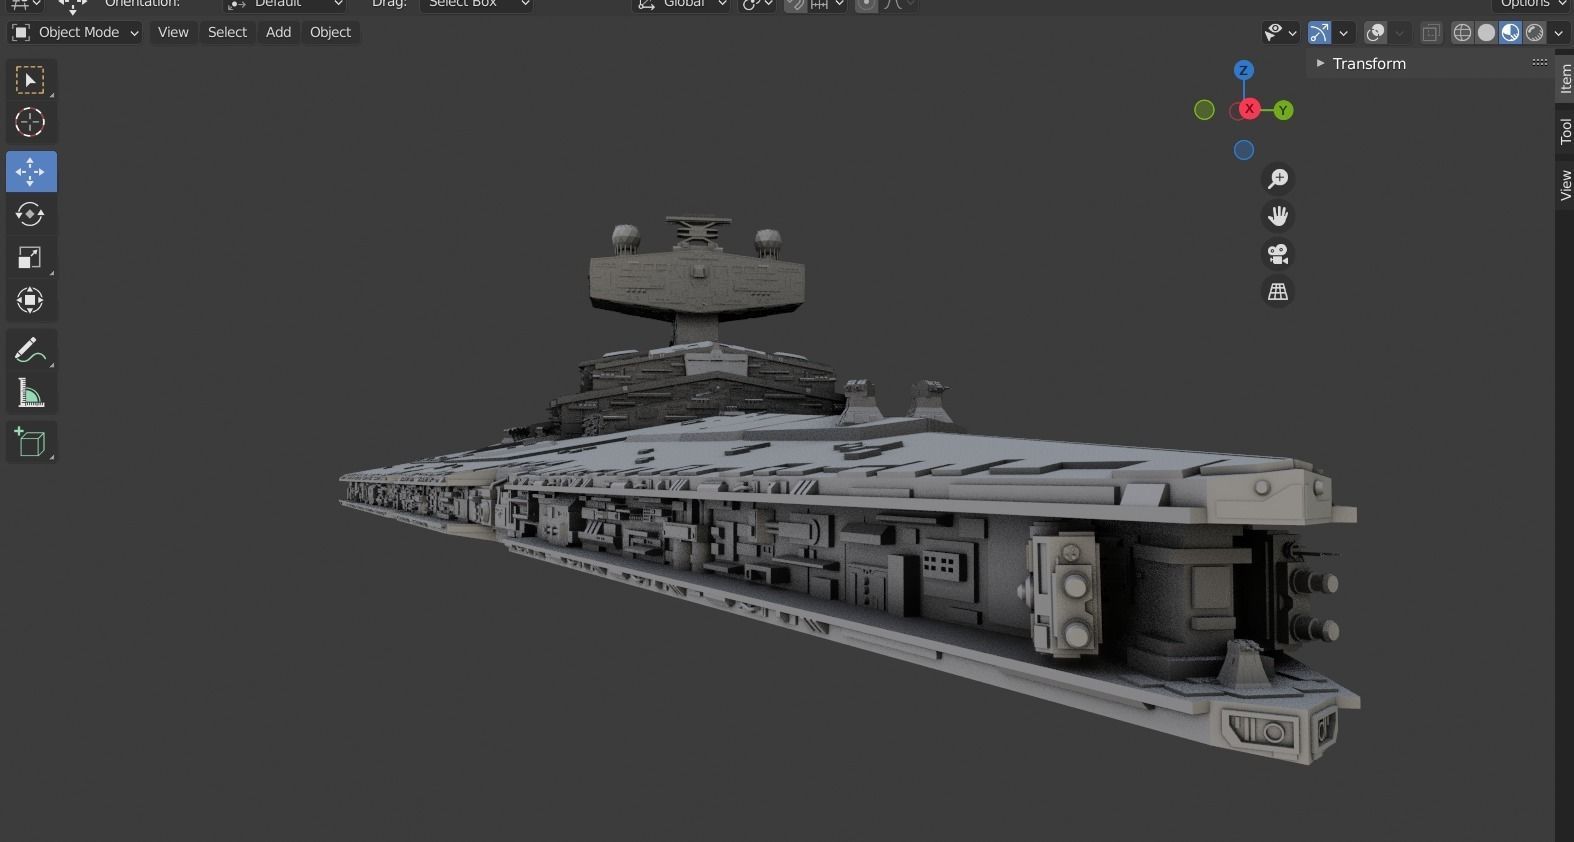The height and width of the screenshot is (842, 1574).
Task: Switch to Material Preview shading
Action: (x=1510, y=33)
